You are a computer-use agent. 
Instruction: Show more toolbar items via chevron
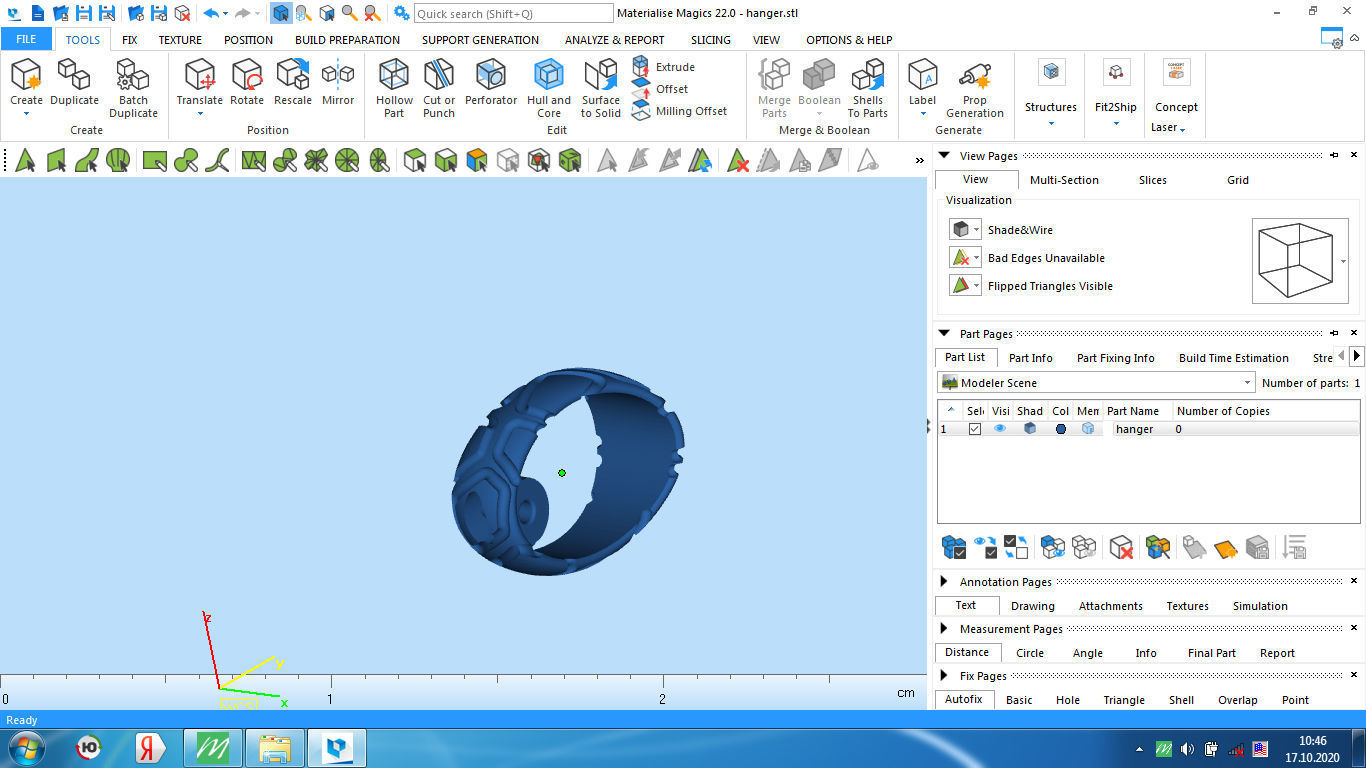pos(919,161)
